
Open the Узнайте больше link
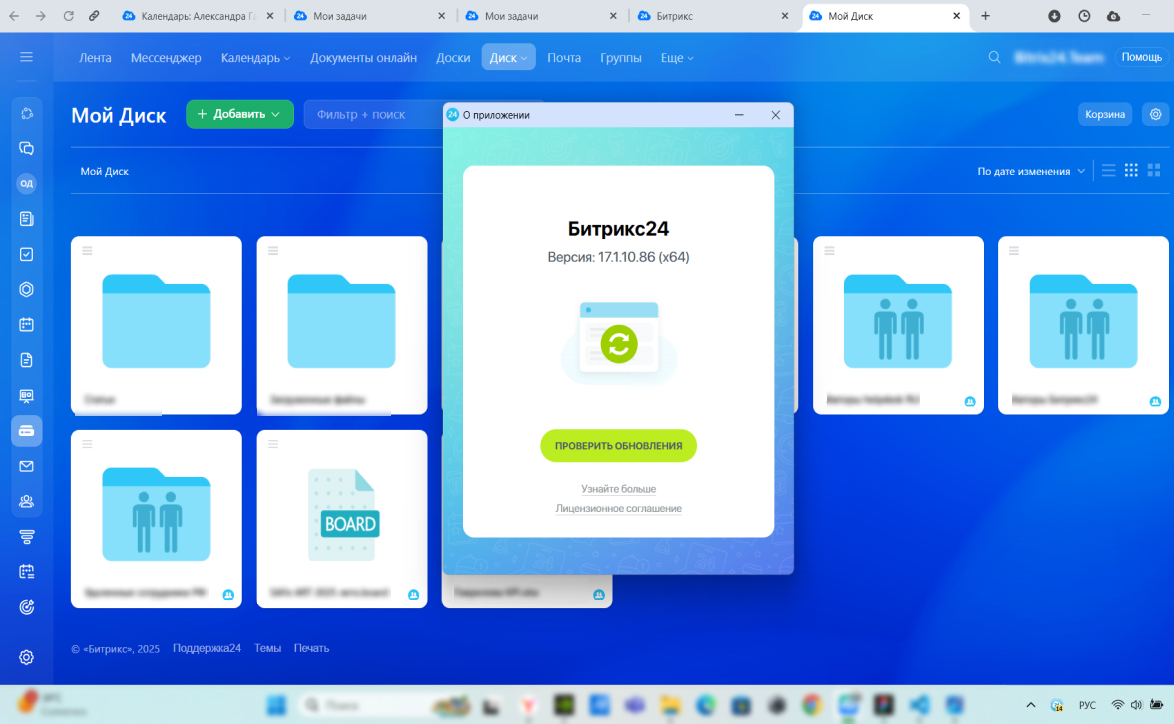(618, 489)
